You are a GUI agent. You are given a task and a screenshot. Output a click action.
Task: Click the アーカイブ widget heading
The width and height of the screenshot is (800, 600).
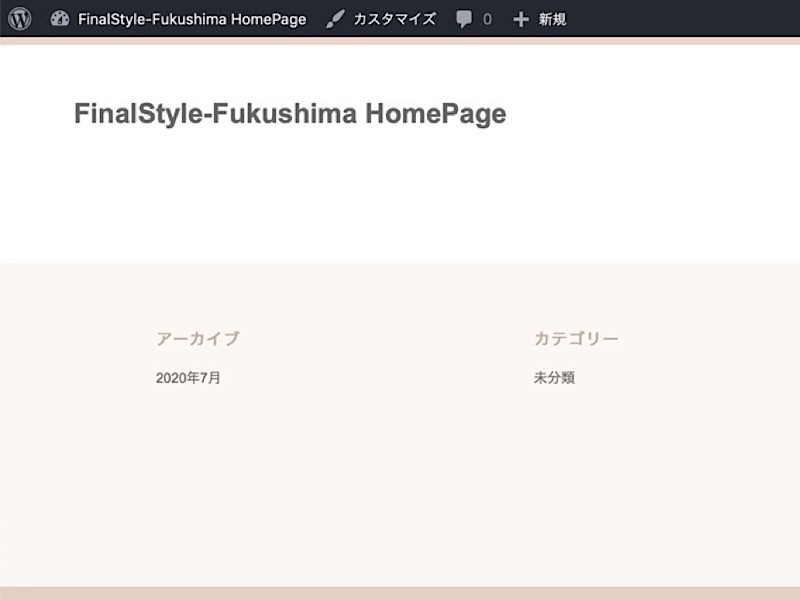[197, 339]
